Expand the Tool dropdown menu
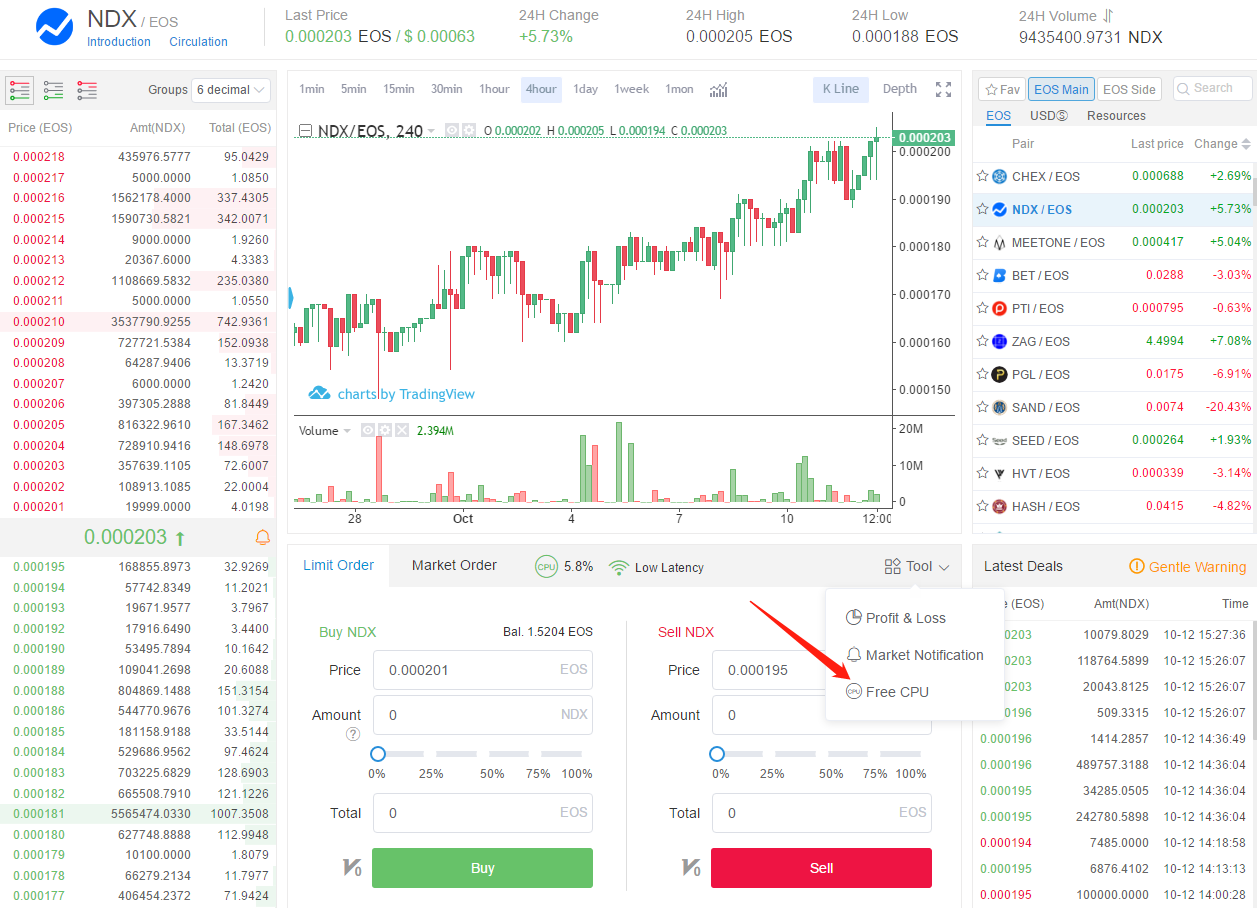Image resolution: width=1257 pixels, height=908 pixels. [917, 566]
